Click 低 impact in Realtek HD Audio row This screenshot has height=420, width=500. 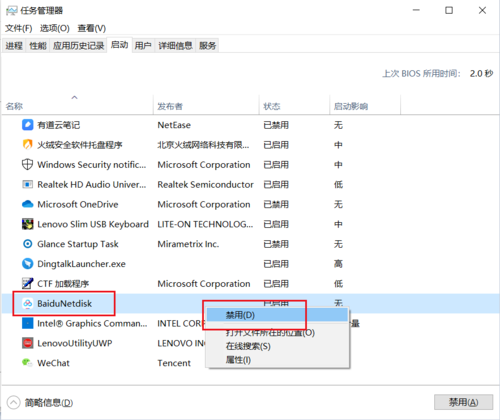338,184
